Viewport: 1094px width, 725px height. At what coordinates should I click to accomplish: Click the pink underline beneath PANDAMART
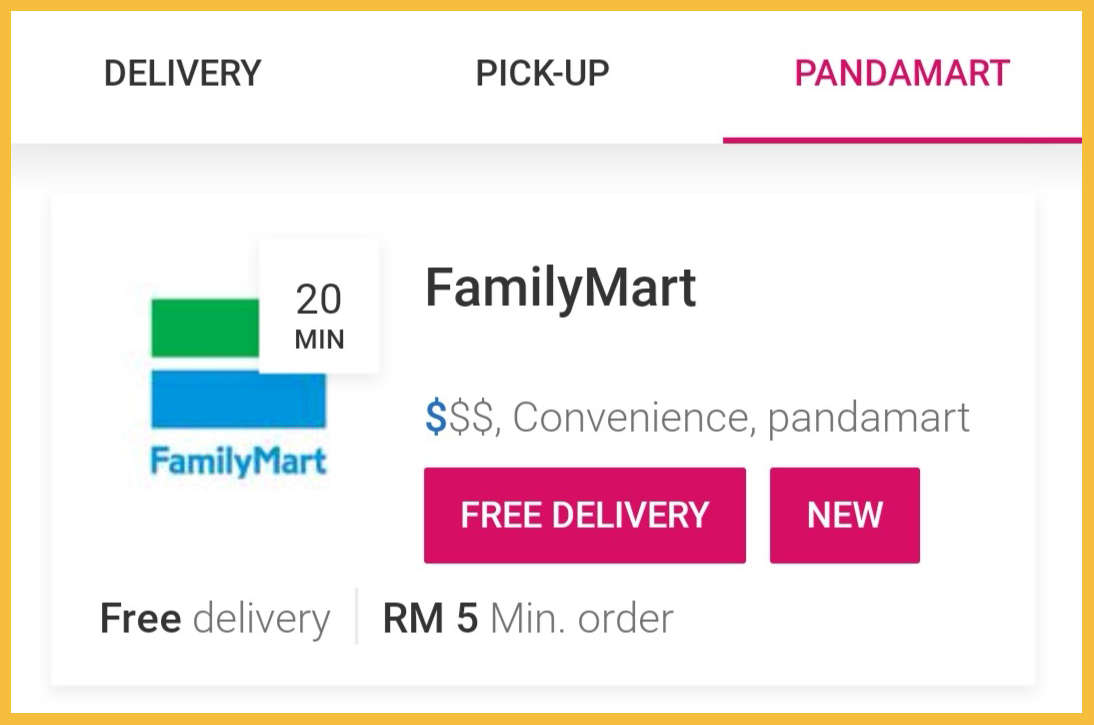pos(902,139)
